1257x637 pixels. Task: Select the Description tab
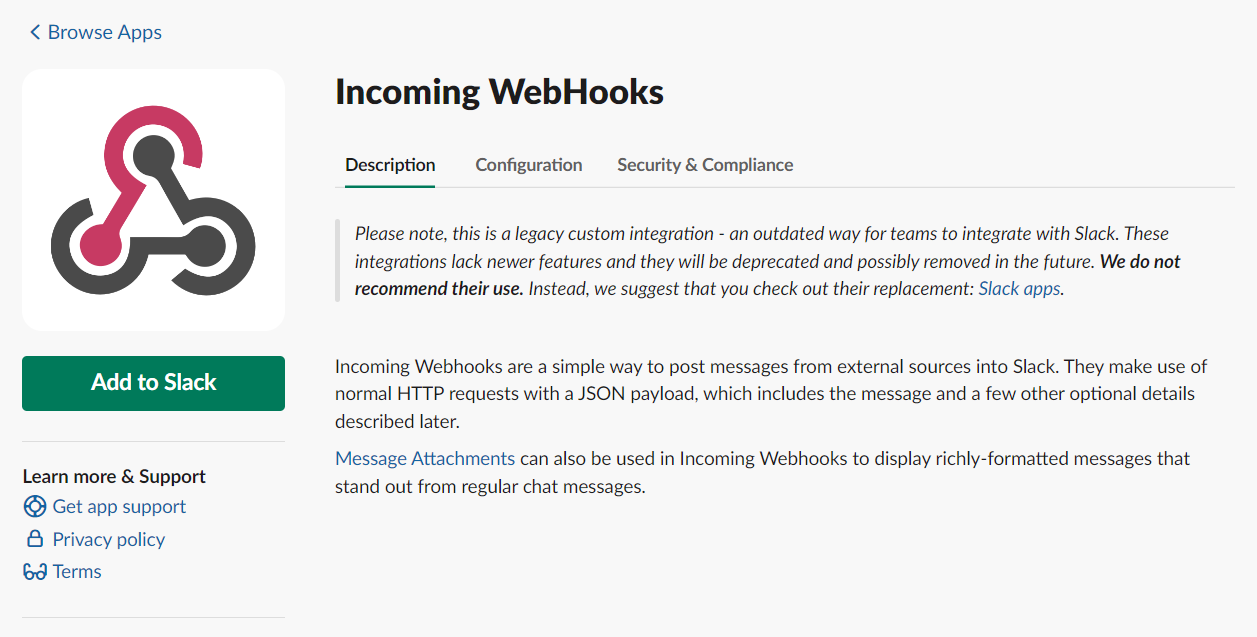390,165
